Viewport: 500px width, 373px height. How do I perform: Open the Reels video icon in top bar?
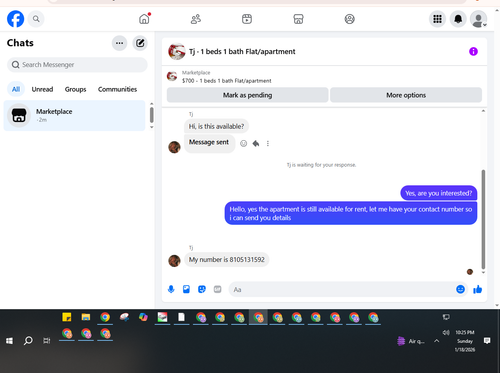point(247,19)
